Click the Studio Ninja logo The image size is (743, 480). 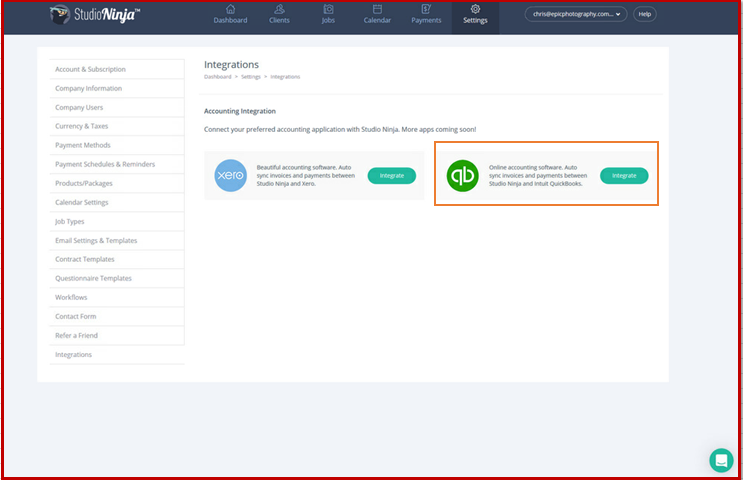[x=95, y=15]
